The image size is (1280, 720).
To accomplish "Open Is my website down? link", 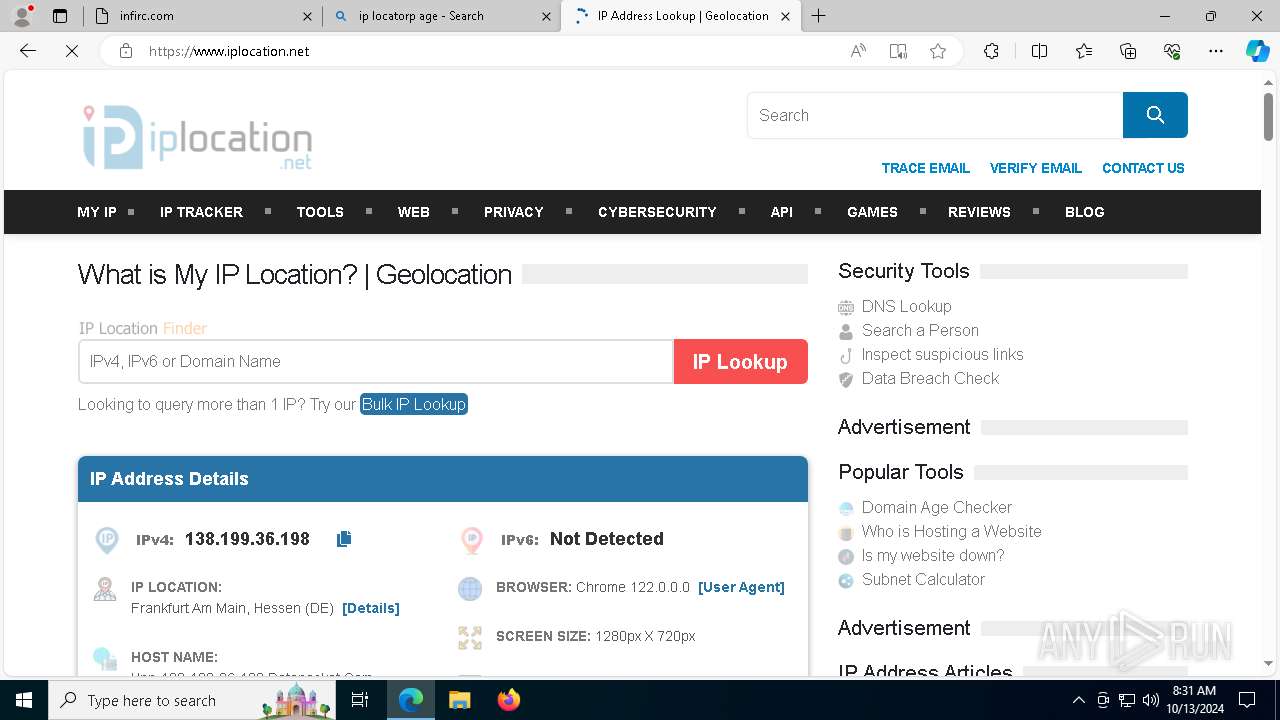I will 933,555.
